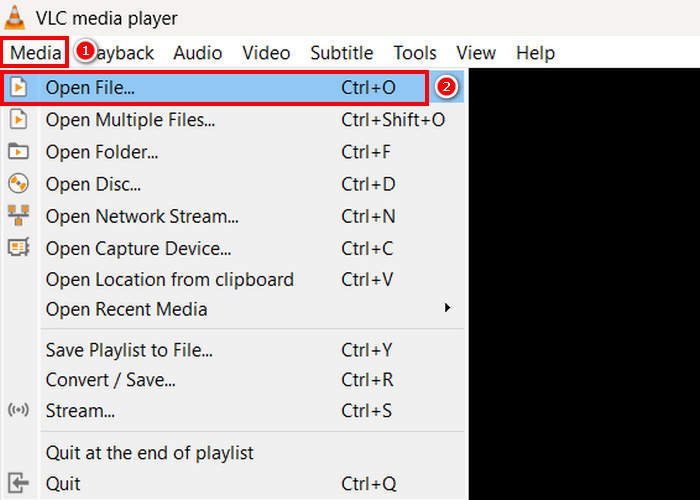Viewport: 700px width, 500px height.
Task: Toggle Quit at the end of playlist
Action: tap(149, 453)
